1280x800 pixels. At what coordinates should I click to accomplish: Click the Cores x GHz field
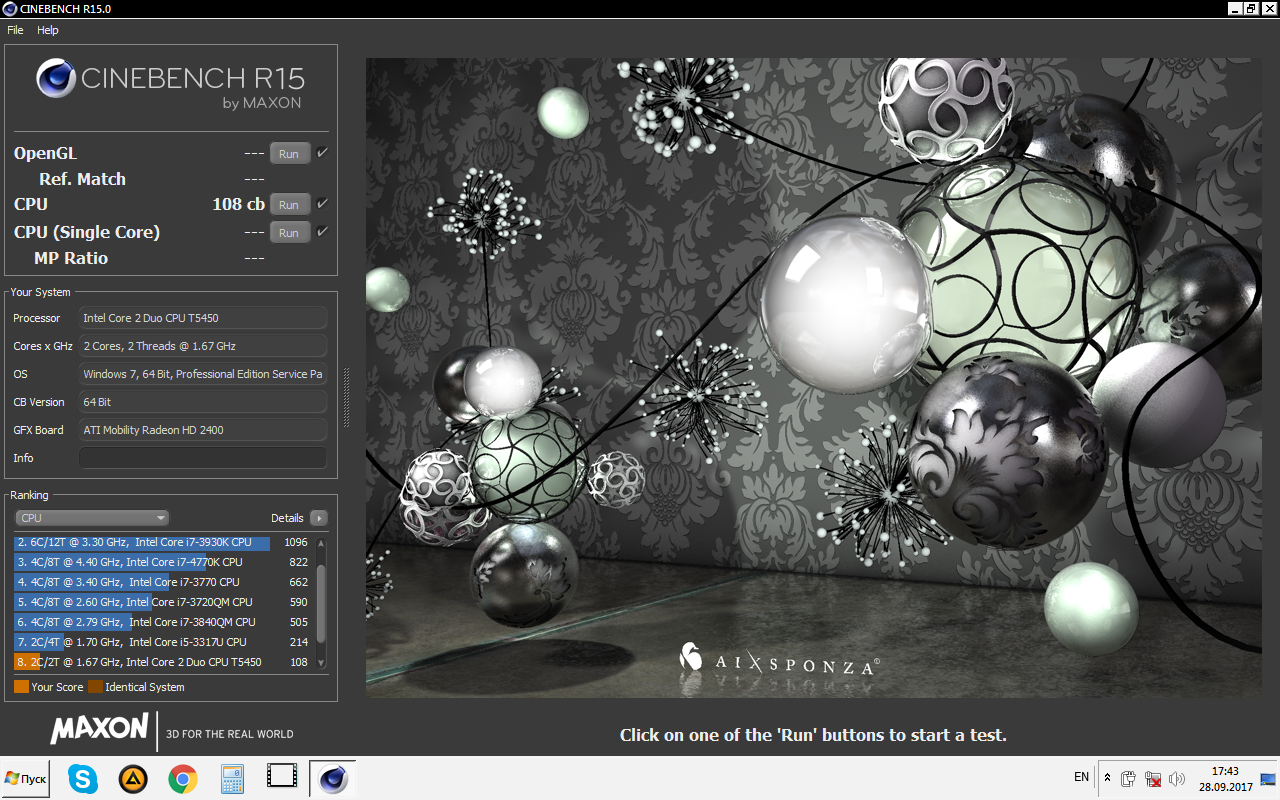coord(203,346)
